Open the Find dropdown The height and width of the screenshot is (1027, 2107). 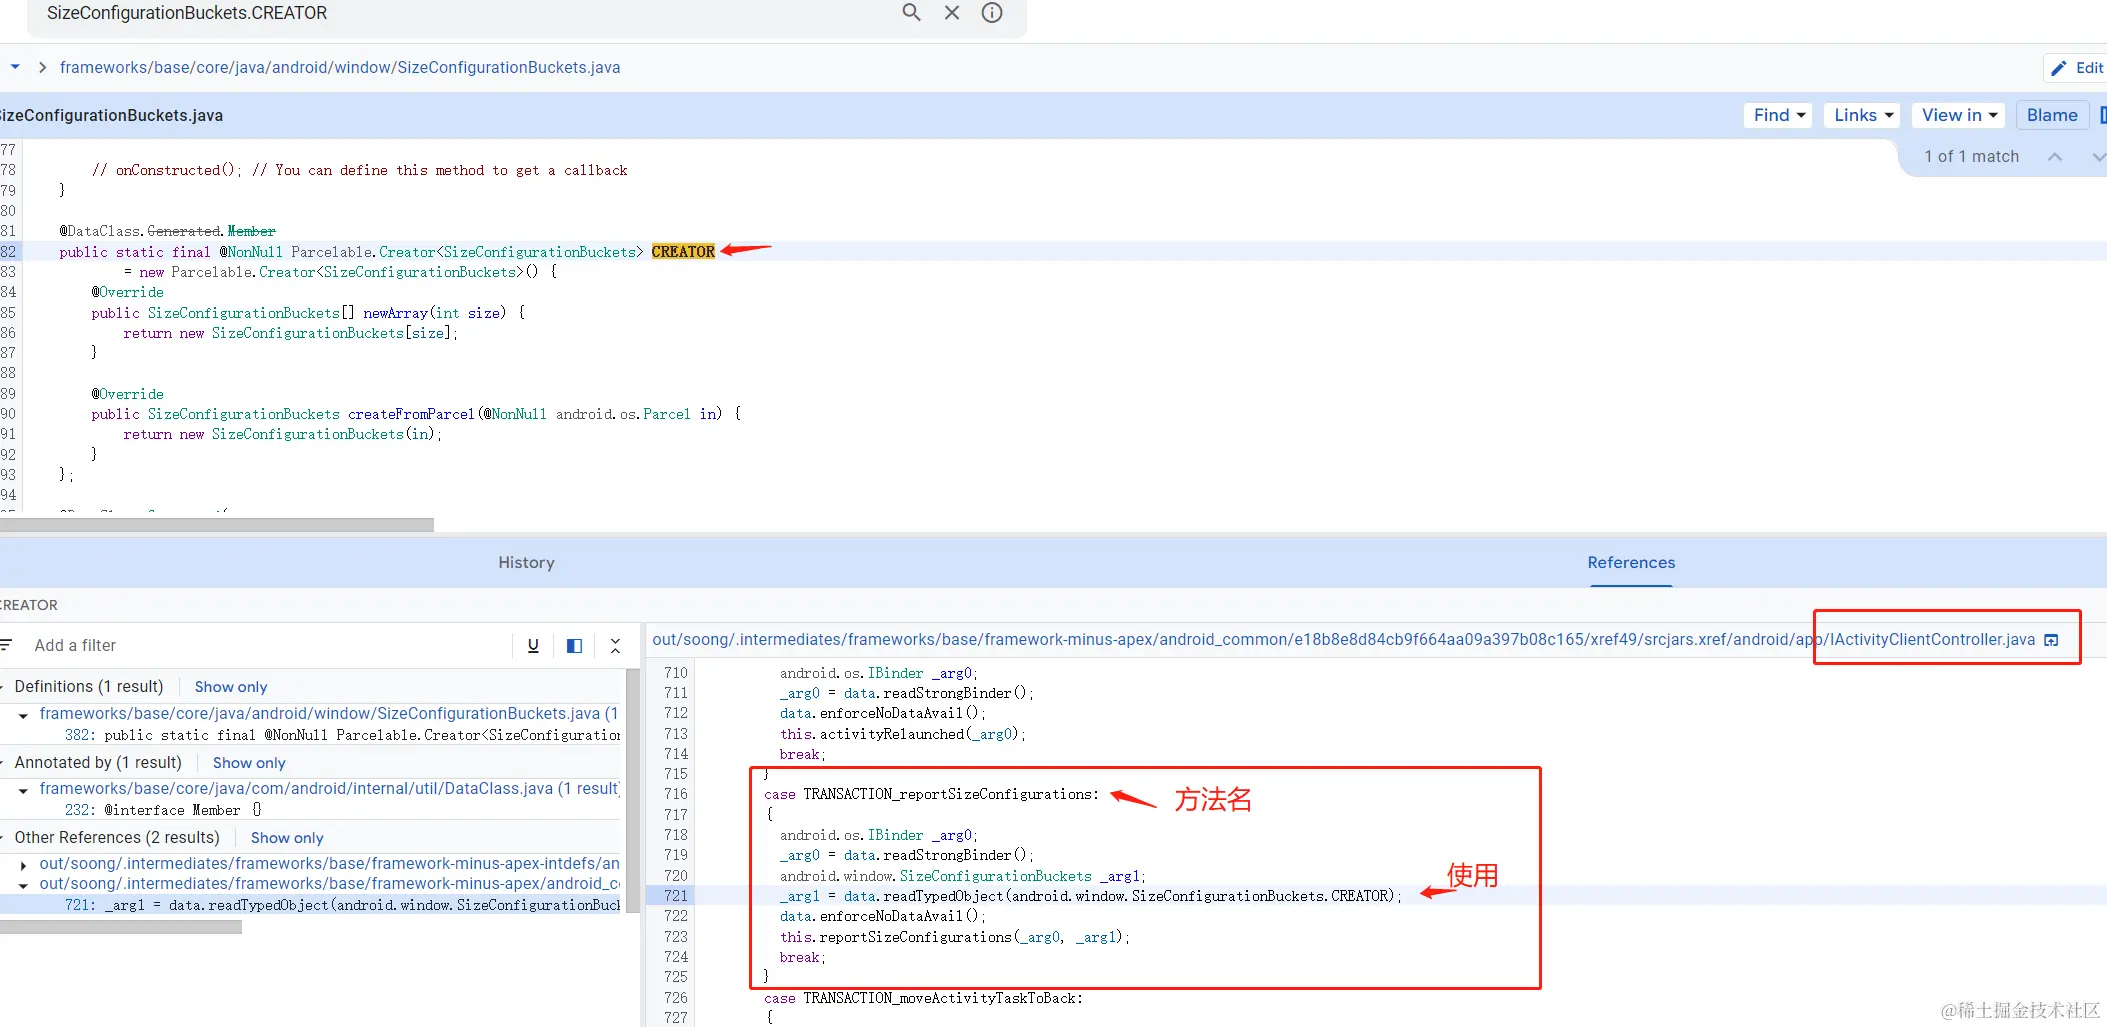click(x=1780, y=115)
